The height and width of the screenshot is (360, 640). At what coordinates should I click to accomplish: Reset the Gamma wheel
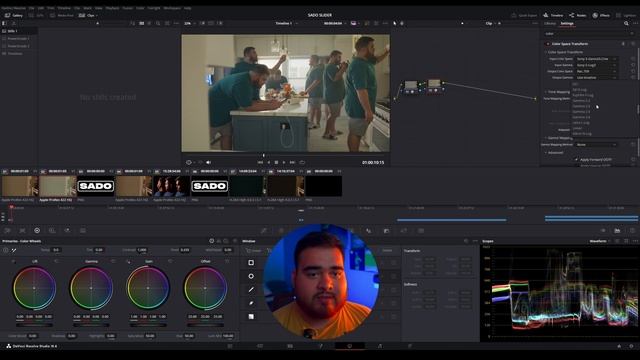coord(113,261)
